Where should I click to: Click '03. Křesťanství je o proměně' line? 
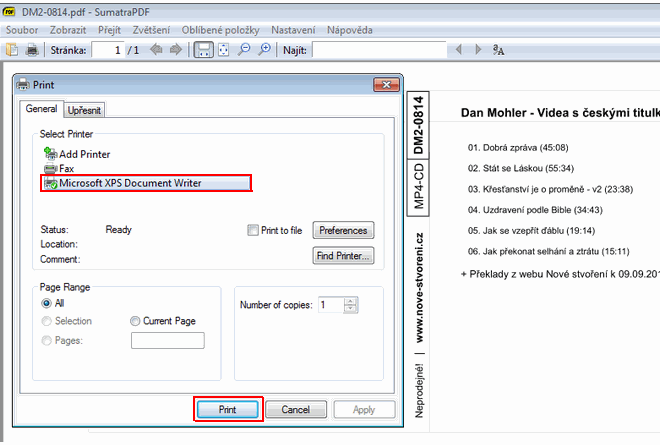pos(550,189)
